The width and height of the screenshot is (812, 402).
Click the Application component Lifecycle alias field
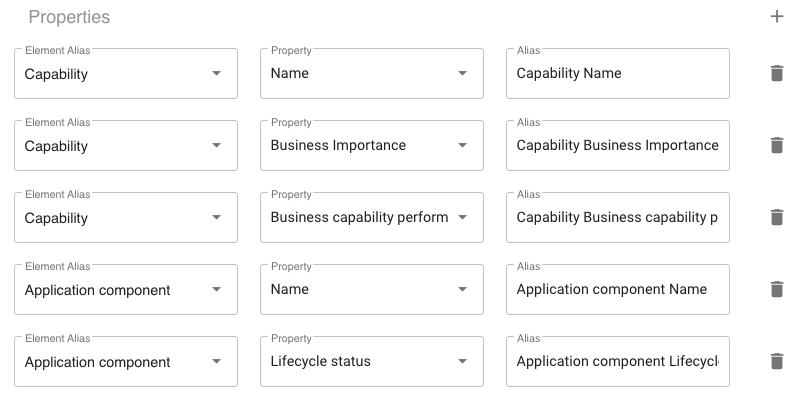click(617, 362)
